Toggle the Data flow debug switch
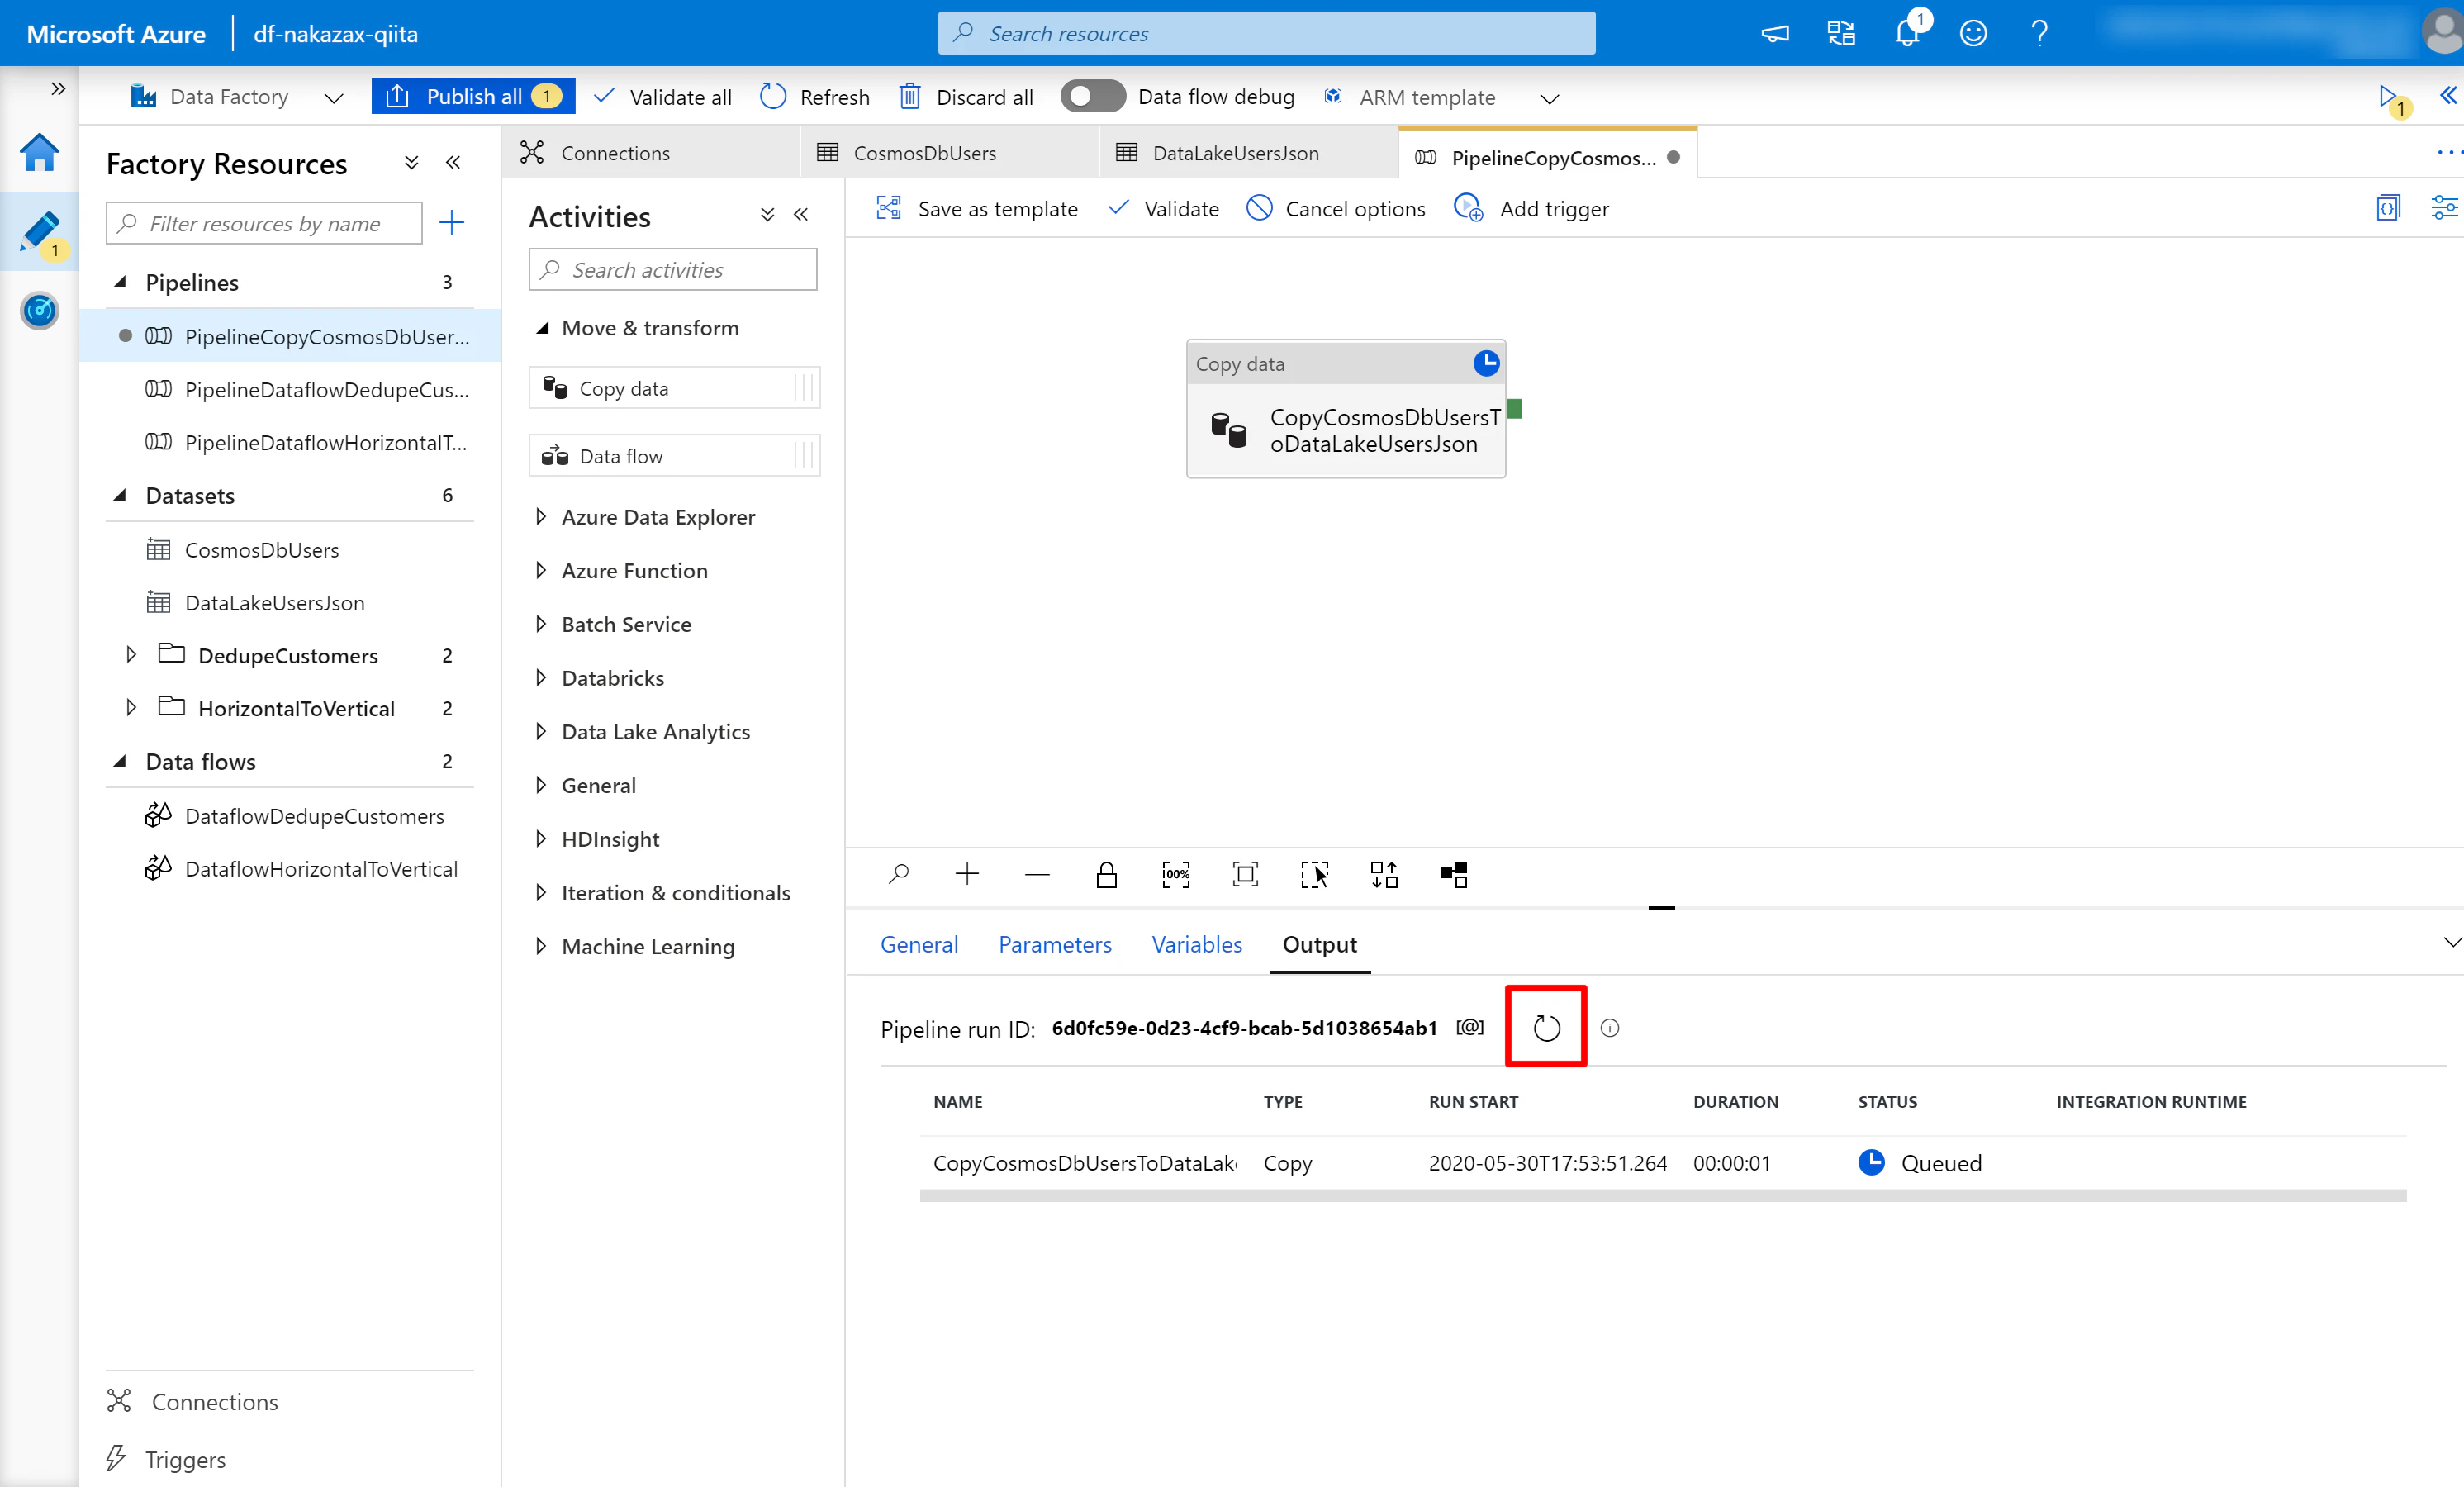 coord(1092,97)
